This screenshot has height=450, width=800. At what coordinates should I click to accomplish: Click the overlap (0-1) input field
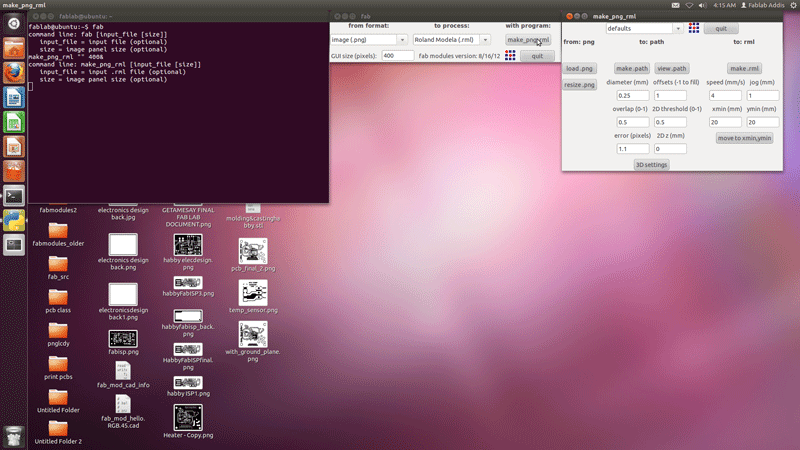(x=633, y=122)
